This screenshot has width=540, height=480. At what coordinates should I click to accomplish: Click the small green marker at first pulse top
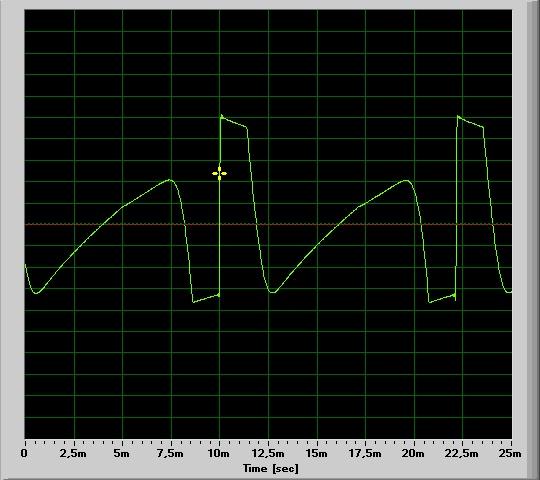click(221, 116)
